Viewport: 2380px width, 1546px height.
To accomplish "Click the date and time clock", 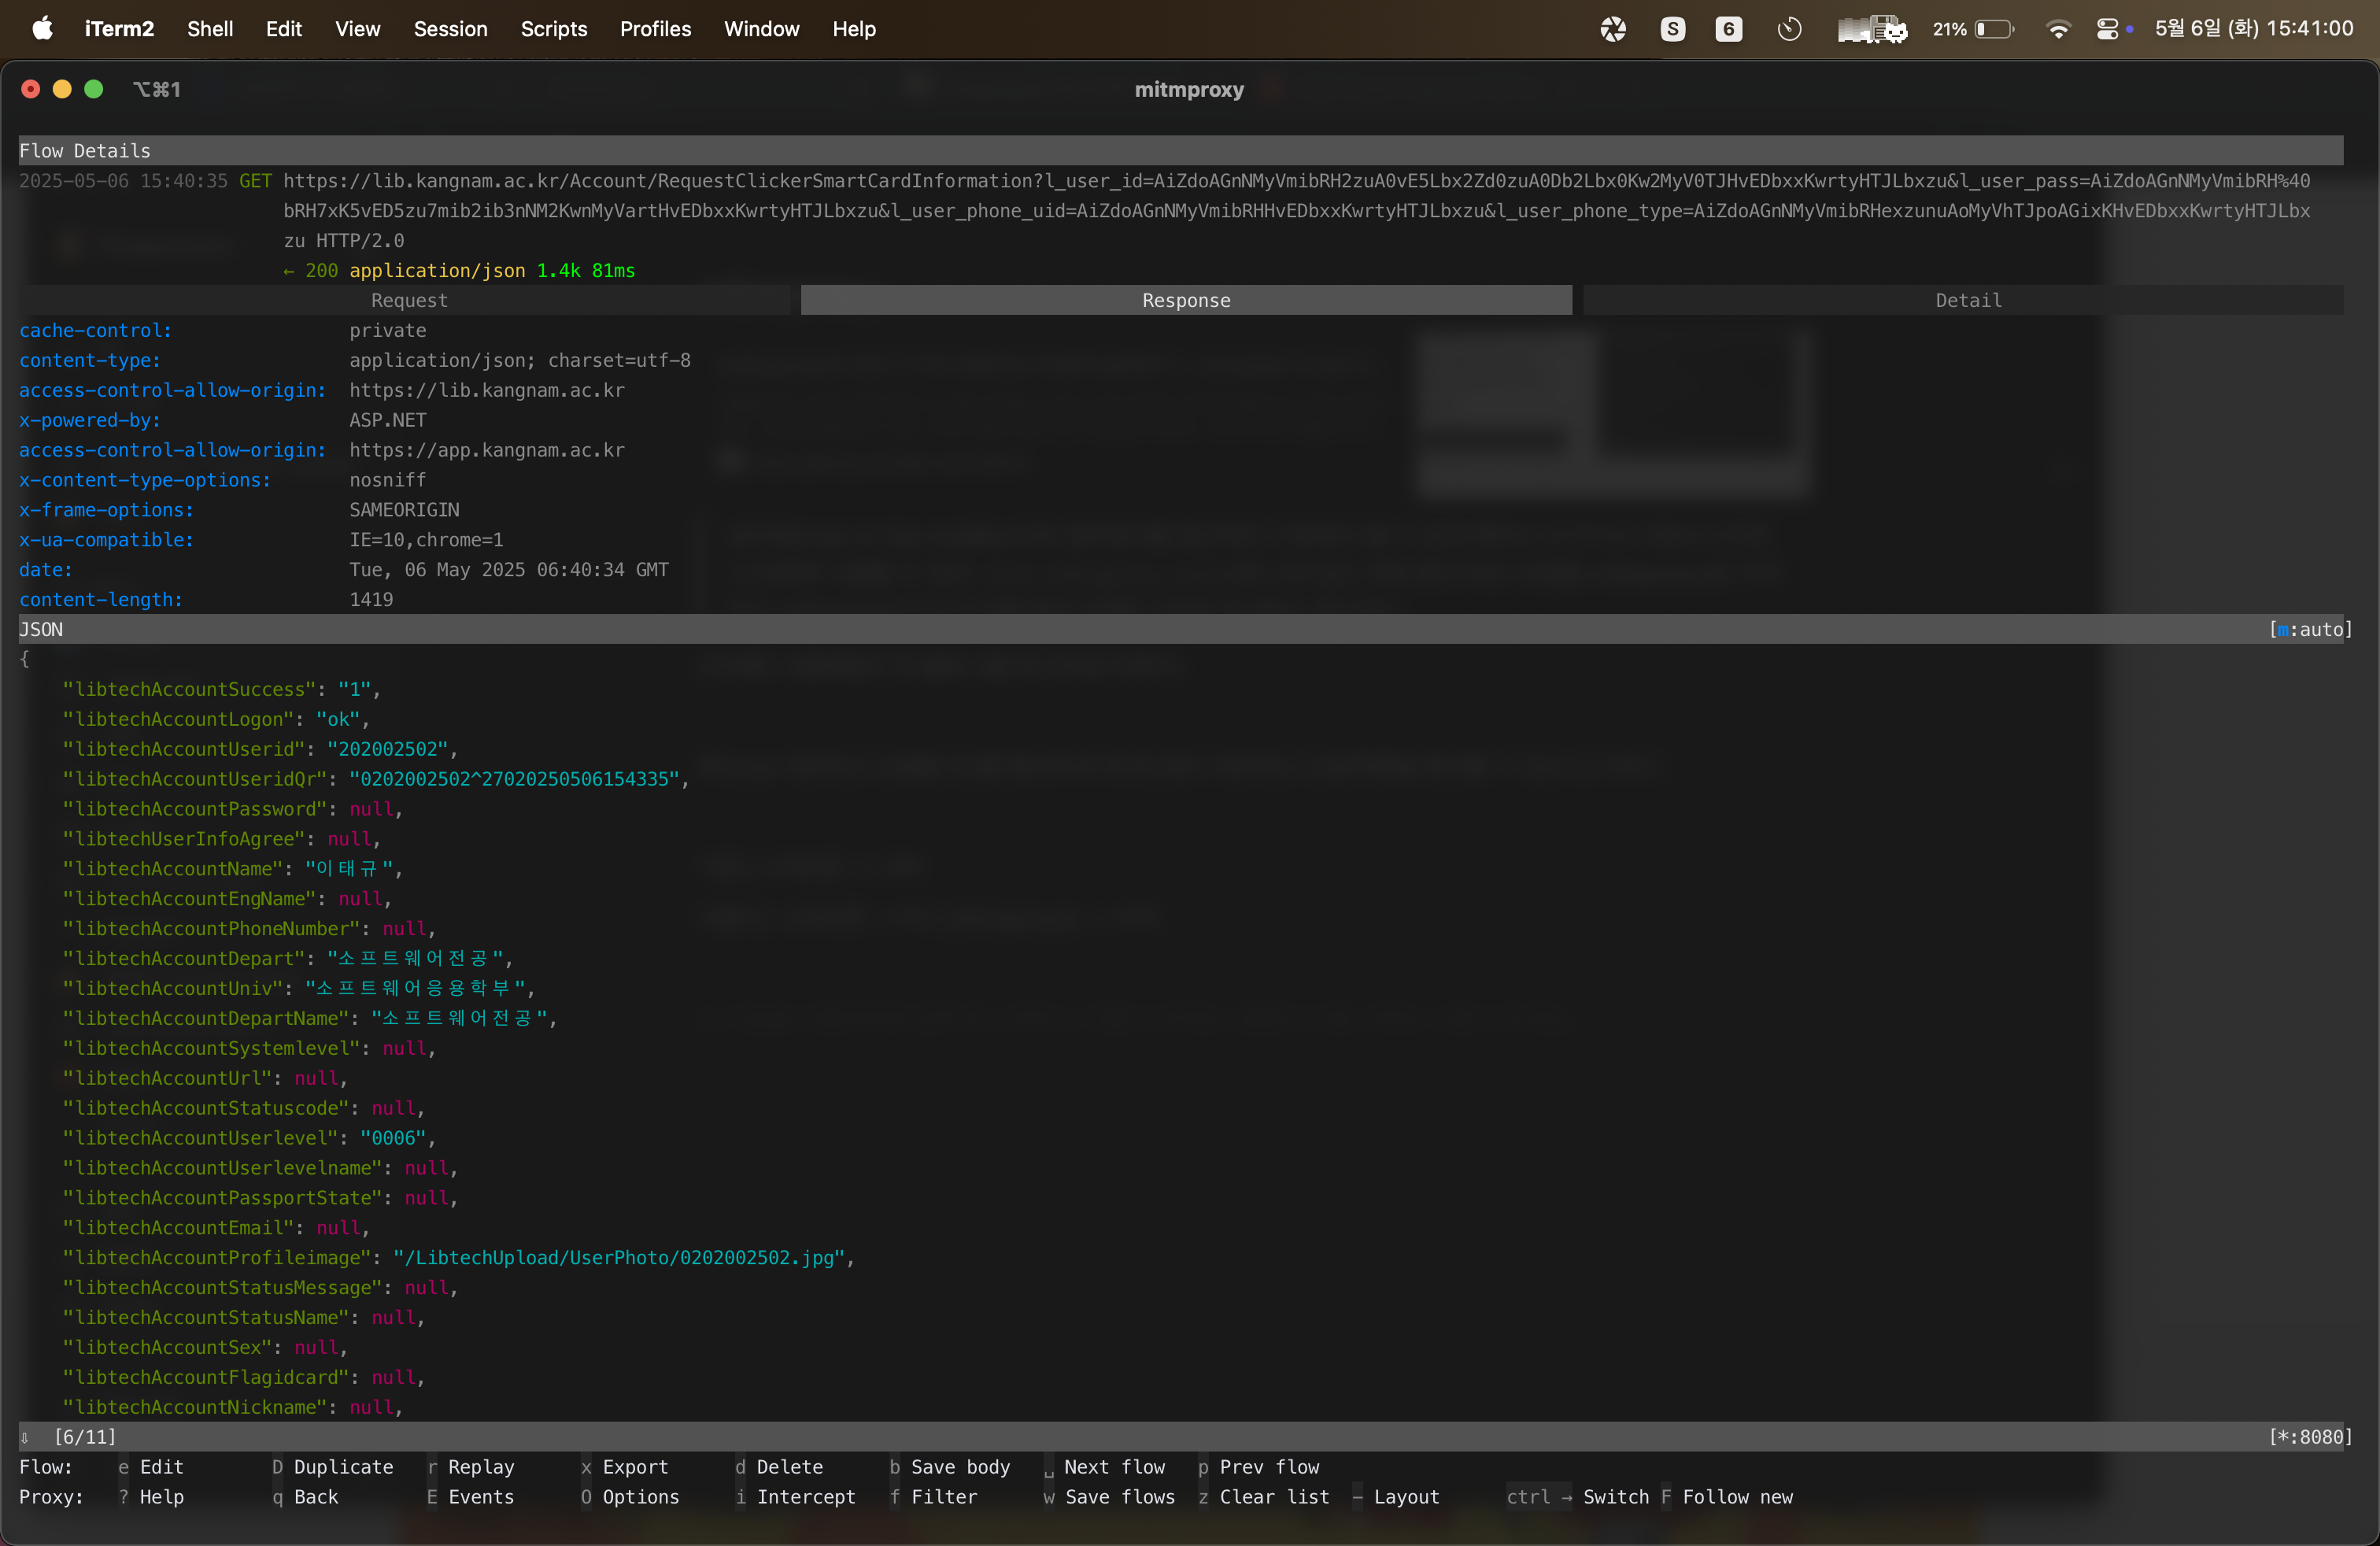I will 2253,29.
